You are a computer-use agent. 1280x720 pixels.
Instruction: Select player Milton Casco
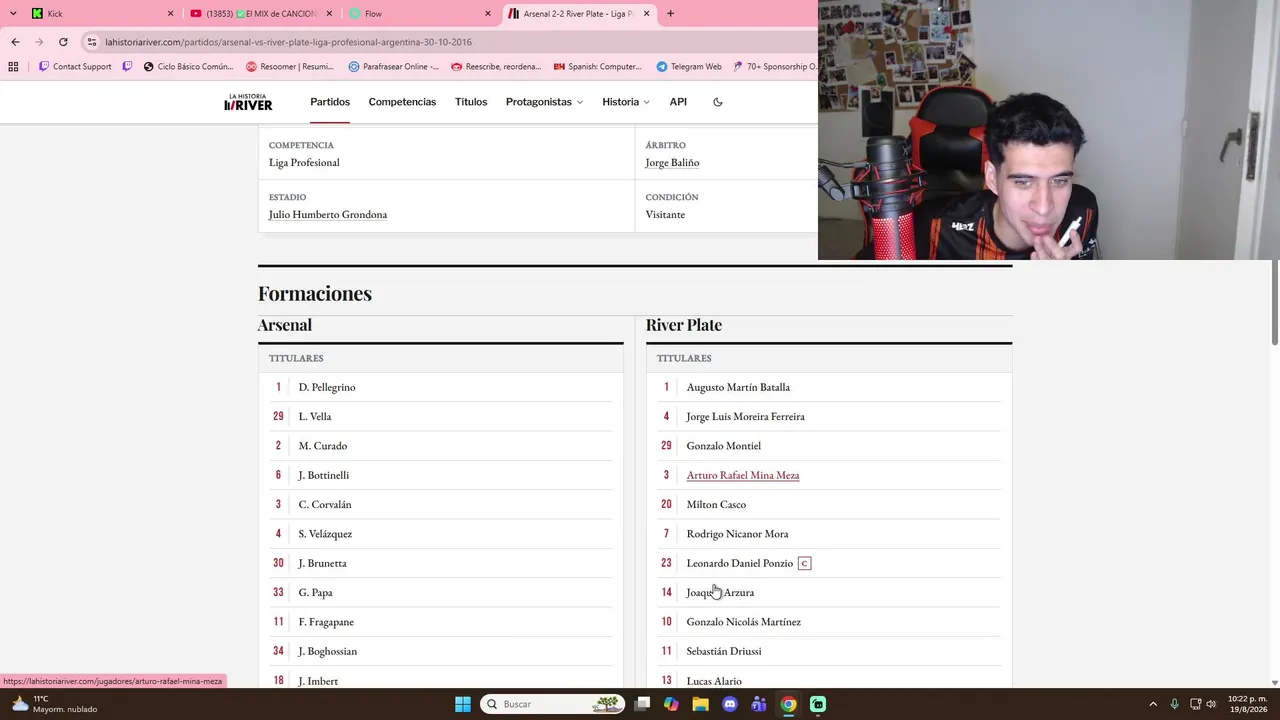tap(716, 505)
